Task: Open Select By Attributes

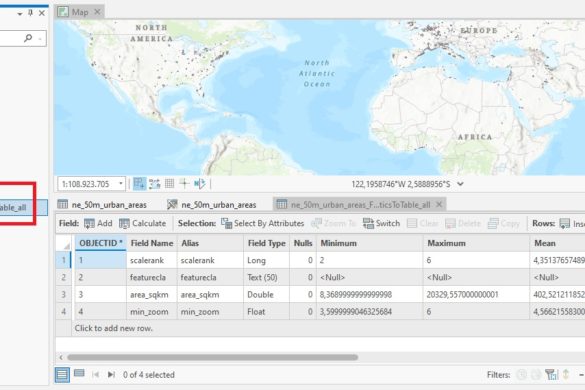Action: coord(263,223)
